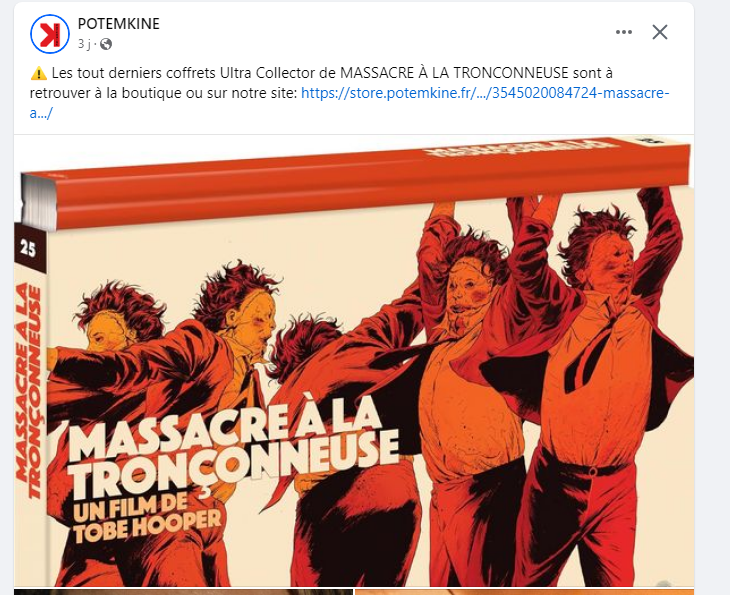The image size is (730, 595).
Task: Open the third photo thumbnail at lower right
Action: (524, 592)
